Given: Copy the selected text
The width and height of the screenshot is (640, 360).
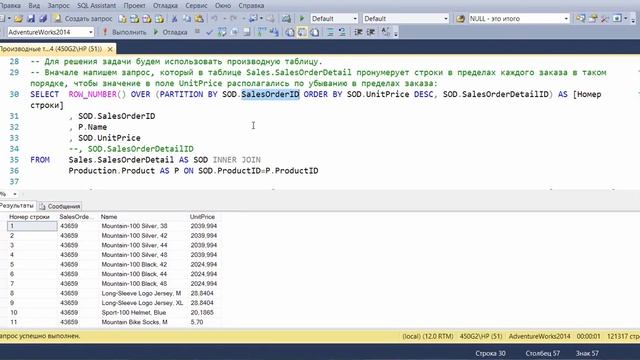Looking at the screenshot, I should pos(187,19).
